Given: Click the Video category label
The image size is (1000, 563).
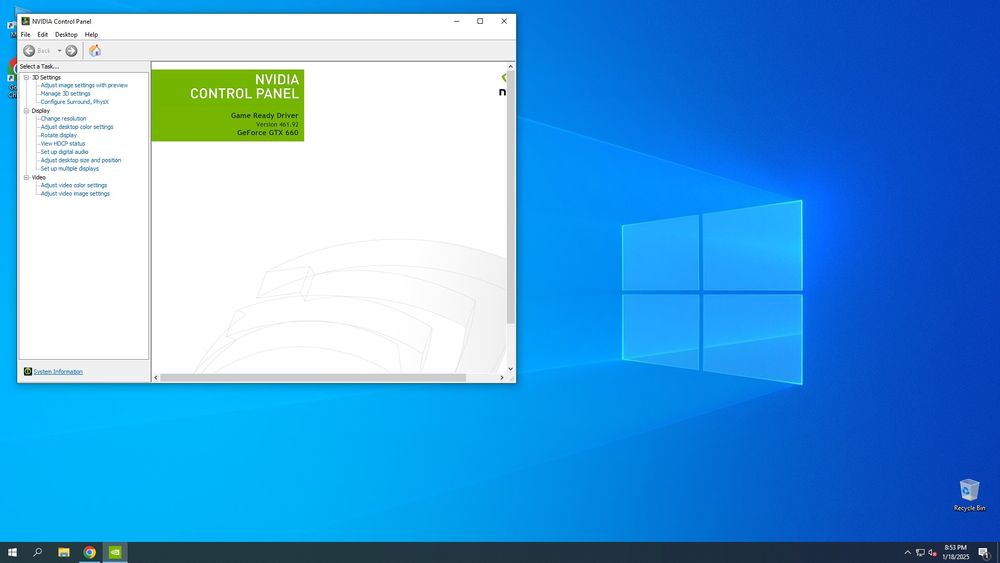Looking at the screenshot, I should click(39, 177).
